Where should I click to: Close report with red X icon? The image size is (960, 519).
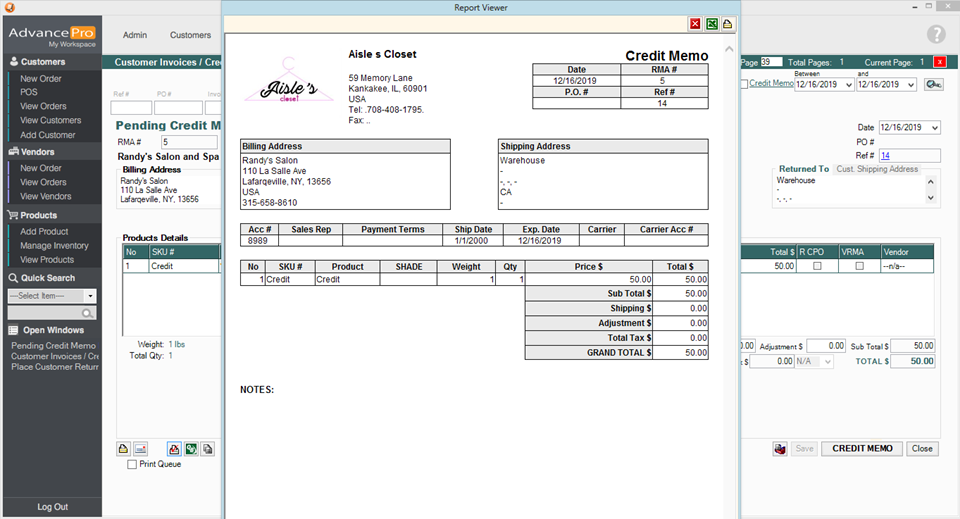tap(695, 24)
